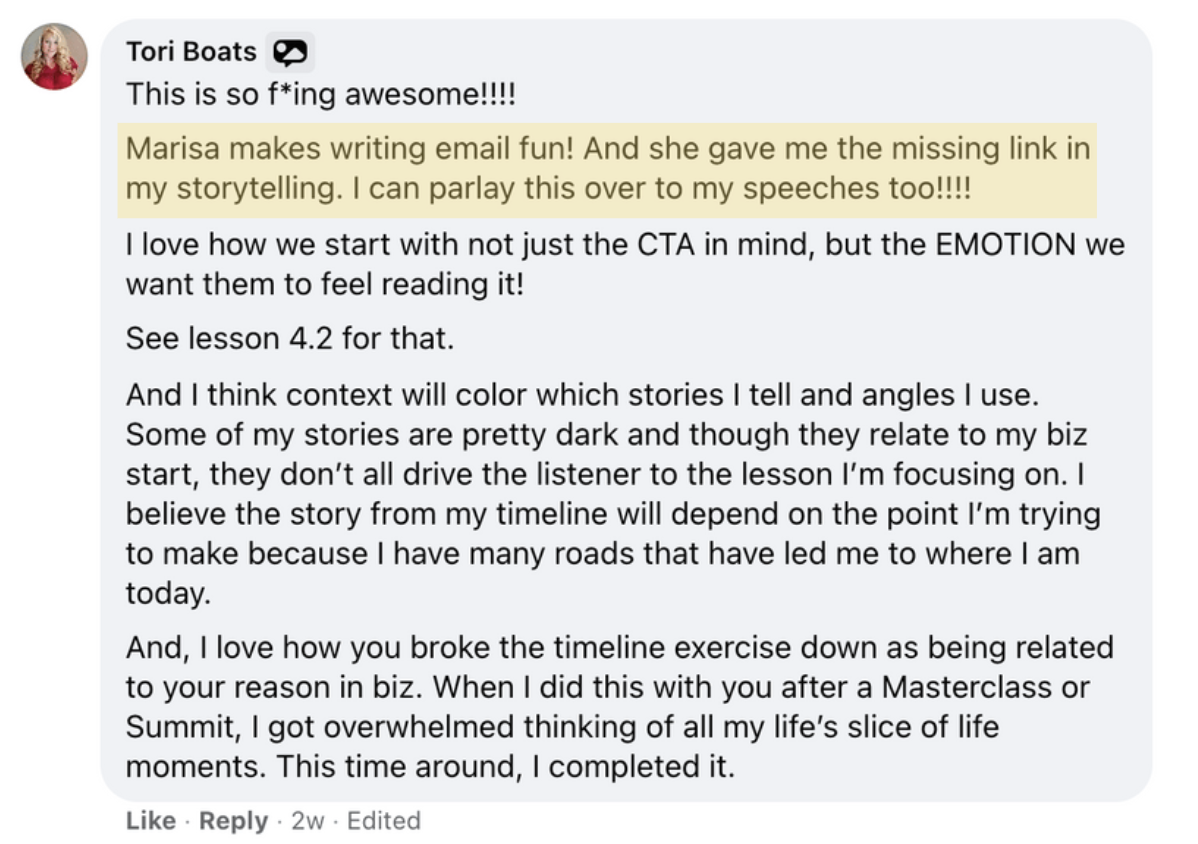This screenshot has height=844, width=1198.
Task: Click 'speeches too!!!!' in the highlighted text
Action: point(857,189)
